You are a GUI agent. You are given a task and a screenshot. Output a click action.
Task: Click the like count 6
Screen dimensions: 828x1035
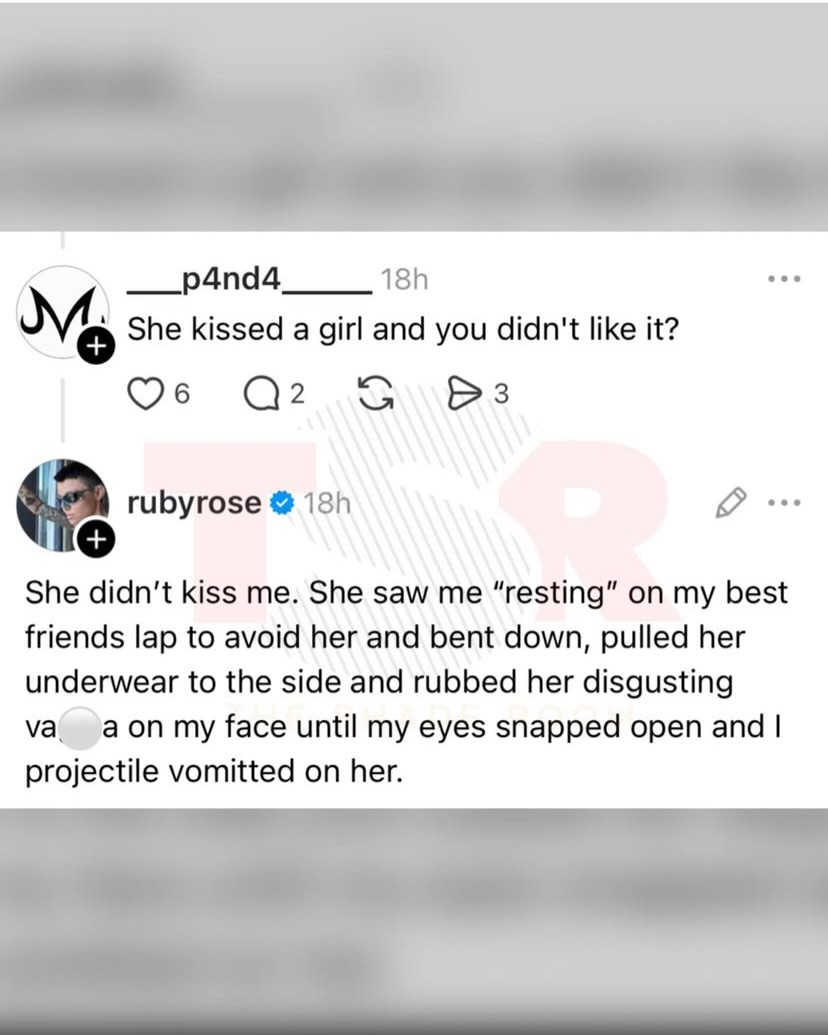coord(182,394)
